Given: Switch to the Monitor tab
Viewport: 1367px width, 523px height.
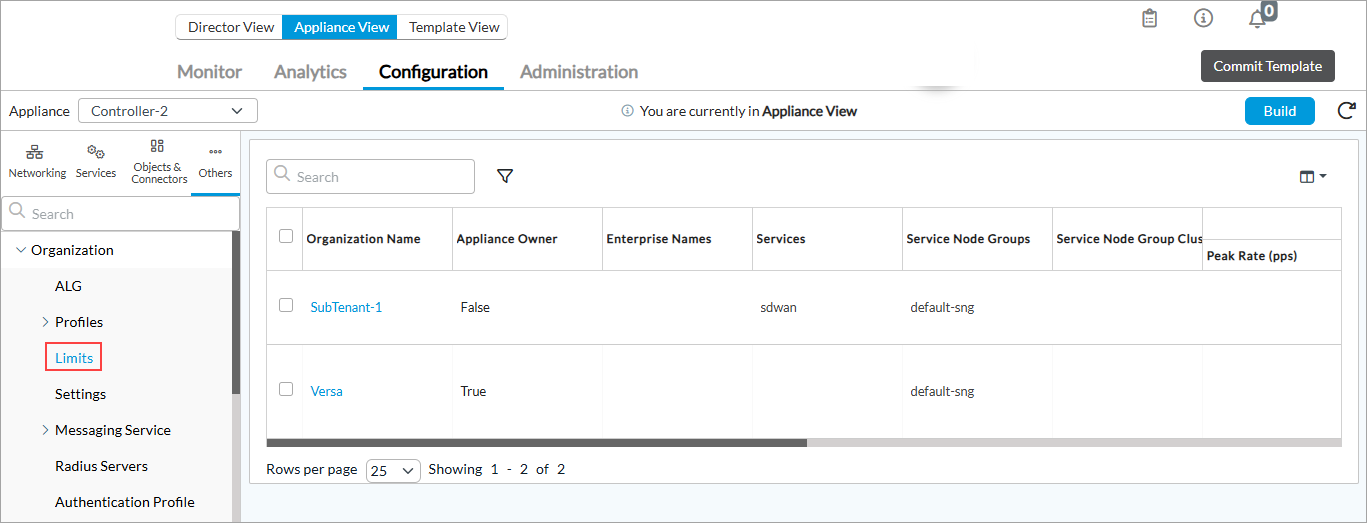Looking at the screenshot, I should pyautogui.click(x=209, y=72).
